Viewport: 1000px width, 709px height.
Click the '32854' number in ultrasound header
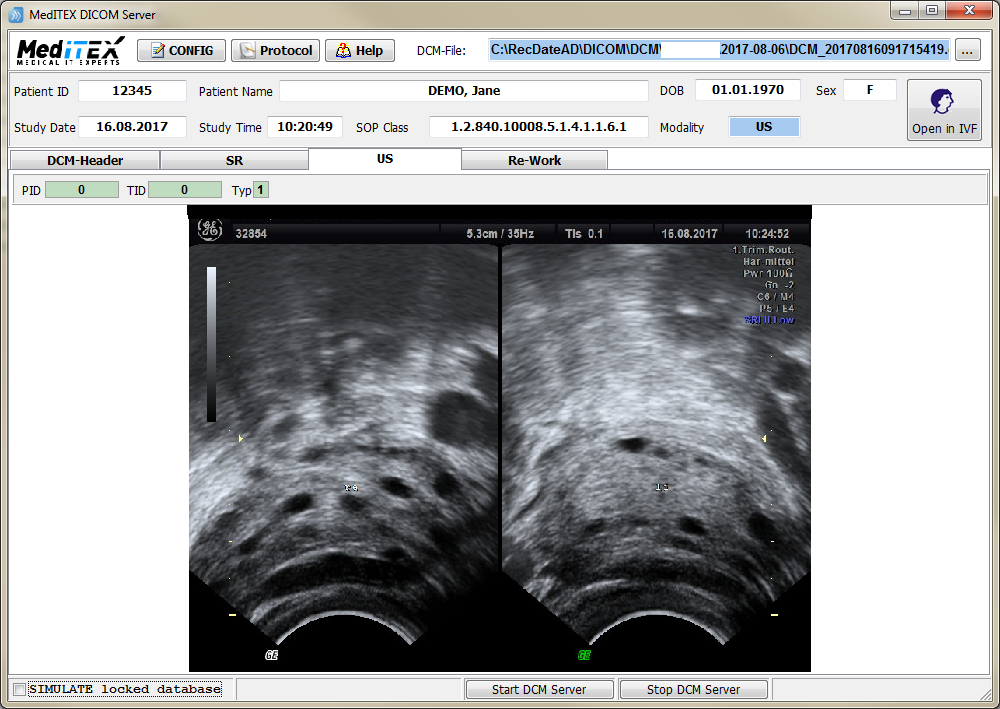tap(251, 234)
